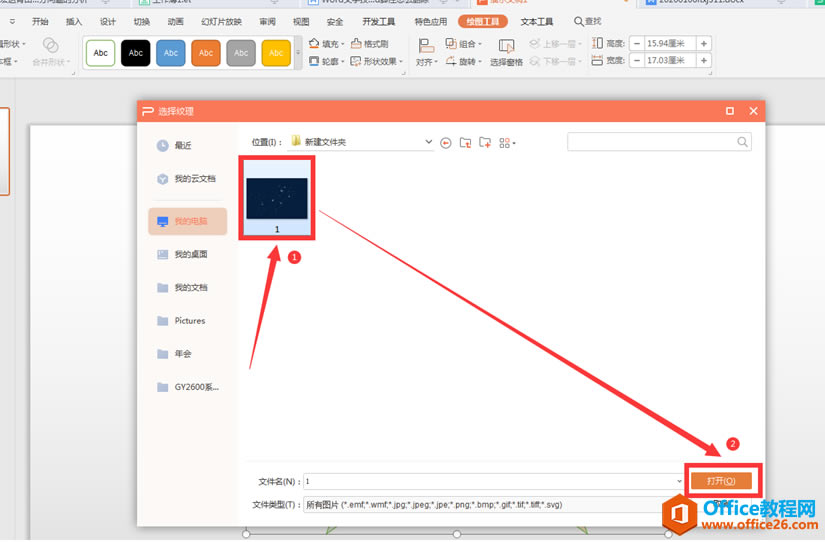This screenshot has height=542, width=825.
Task: Select 我的电脑 in the sidebar
Action: point(188,222)
